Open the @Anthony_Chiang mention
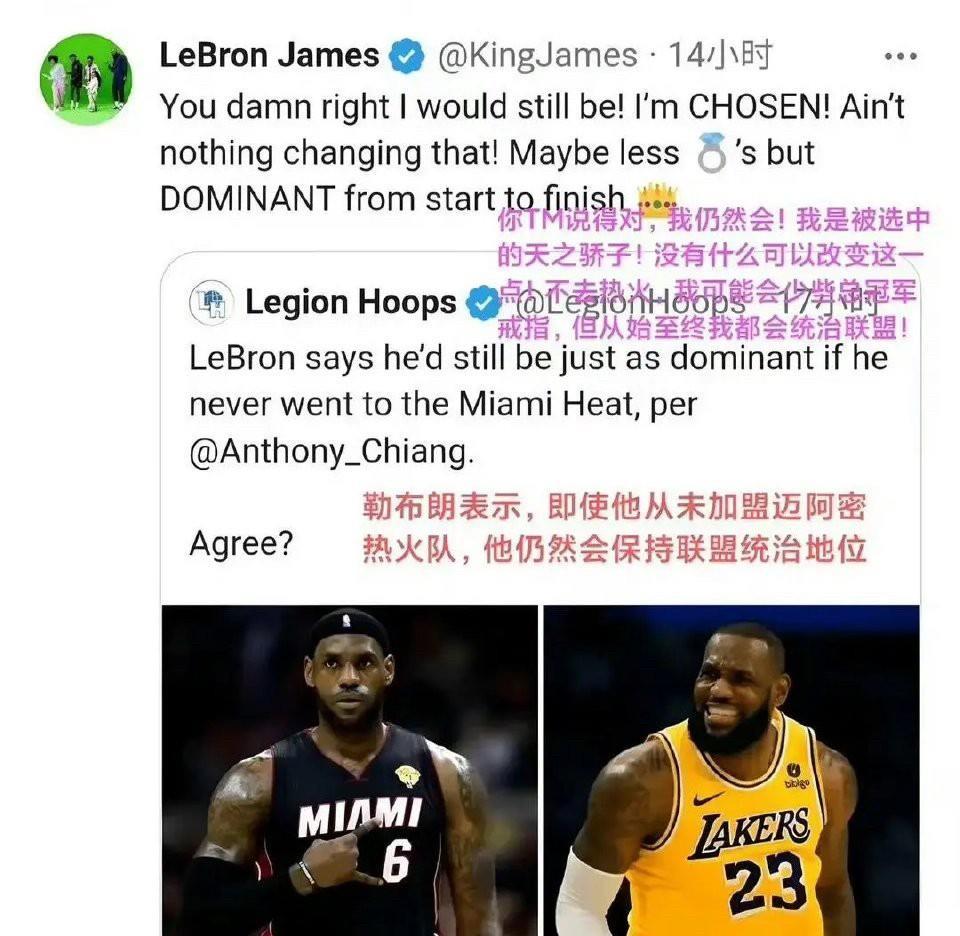This screenshot has width=960, height=936. coord(331,452)
